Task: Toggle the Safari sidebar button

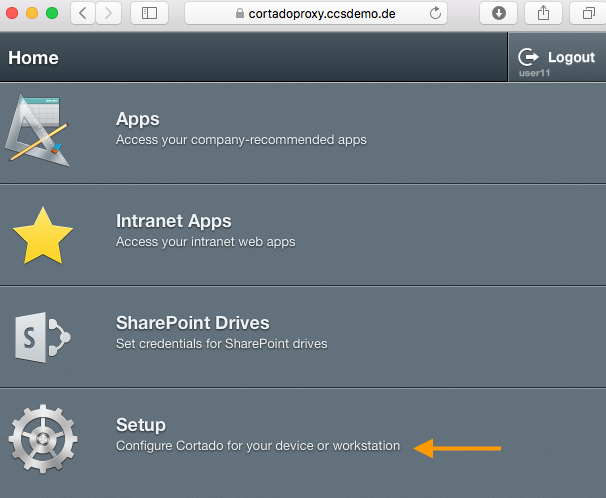Action: [x=149, y=13]
